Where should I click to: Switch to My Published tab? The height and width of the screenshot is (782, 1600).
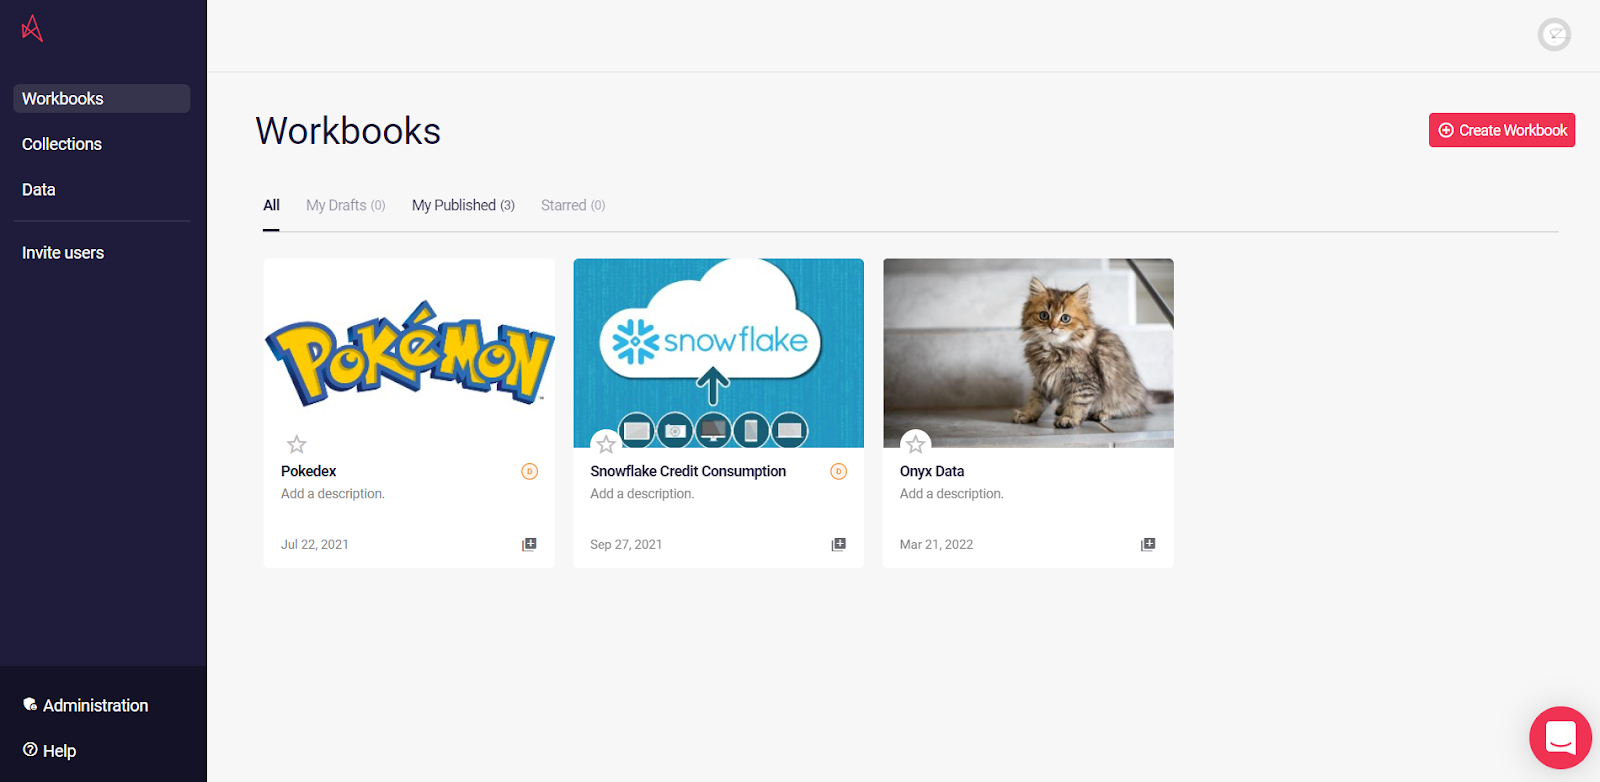(463, 205)
